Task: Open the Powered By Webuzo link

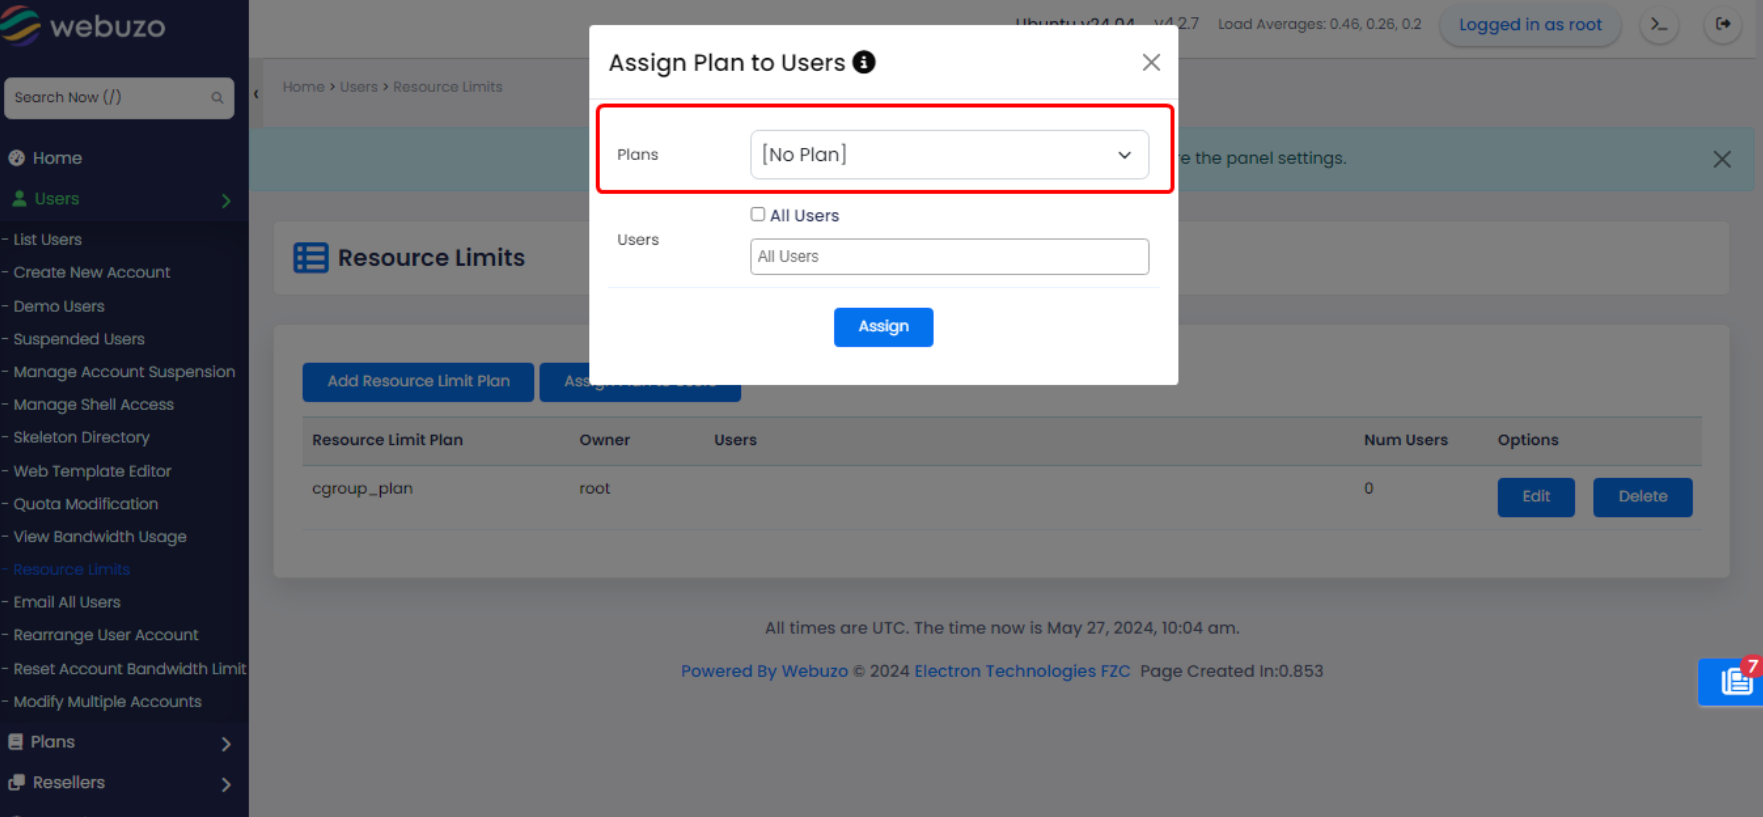Action: click(764, 671)
